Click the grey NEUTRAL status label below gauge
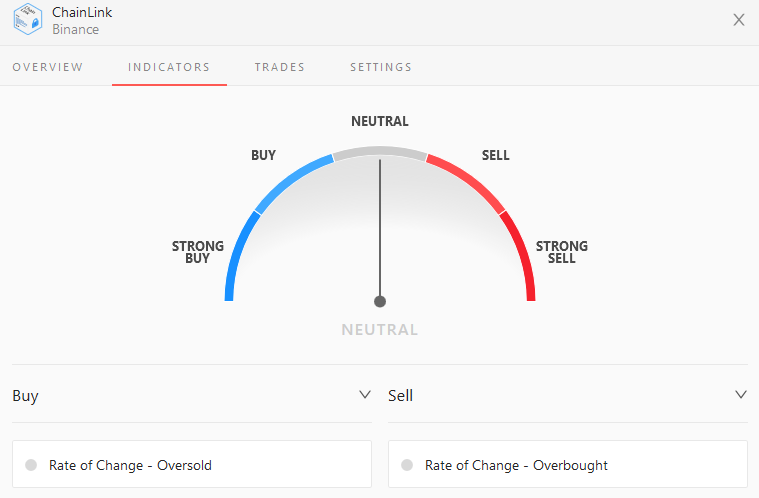Screen dimensions: 759x498 click(380, 330)
